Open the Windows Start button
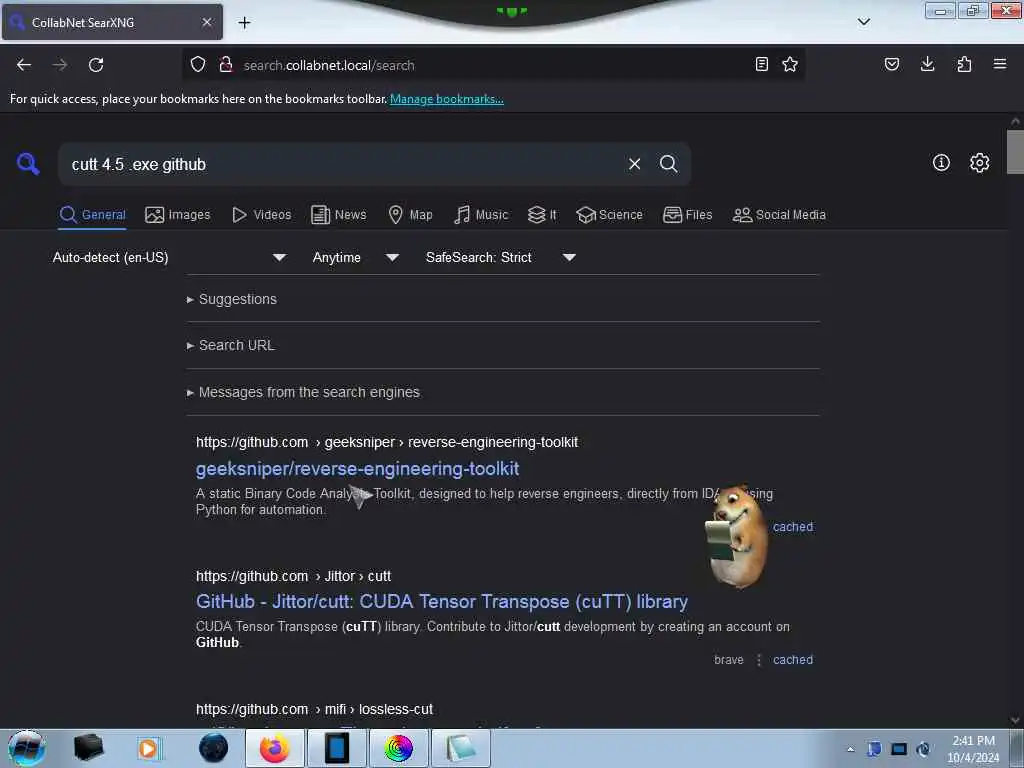This screenshot has width=1024, height=768. (27, 748)
